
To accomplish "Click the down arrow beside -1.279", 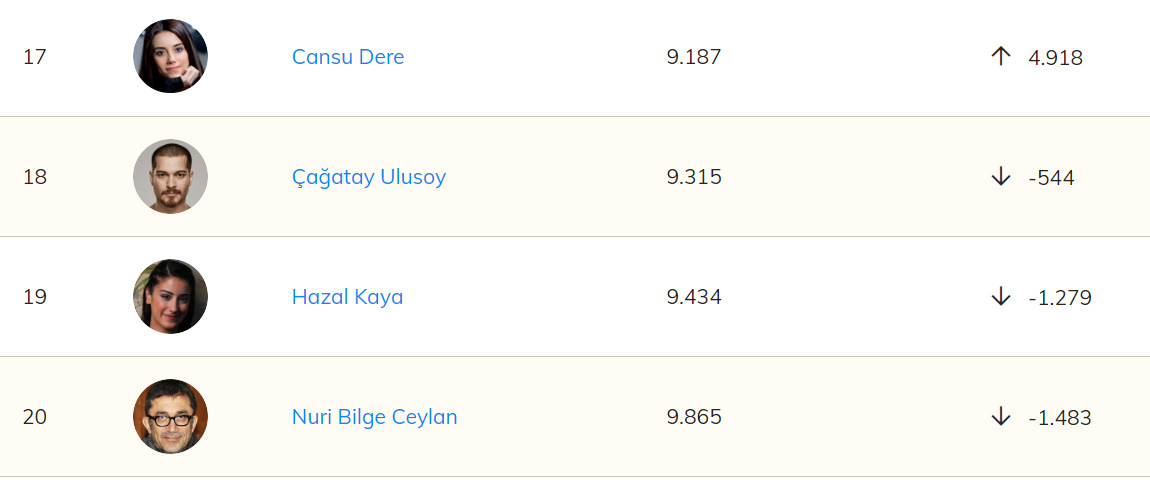I will (x=1001, y=297).
